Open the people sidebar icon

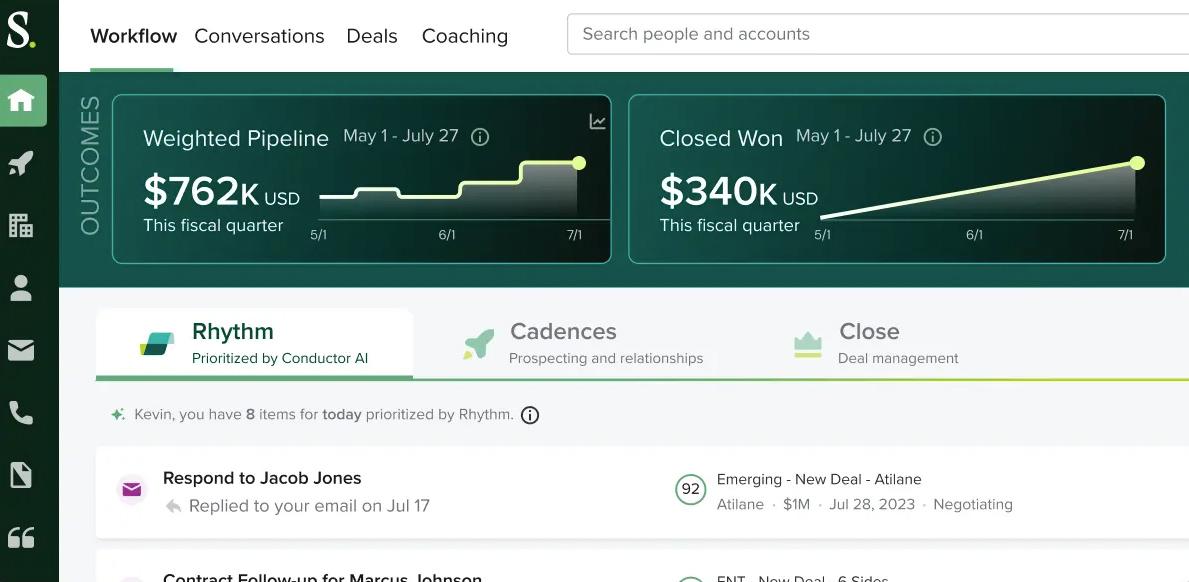(21, 288)
